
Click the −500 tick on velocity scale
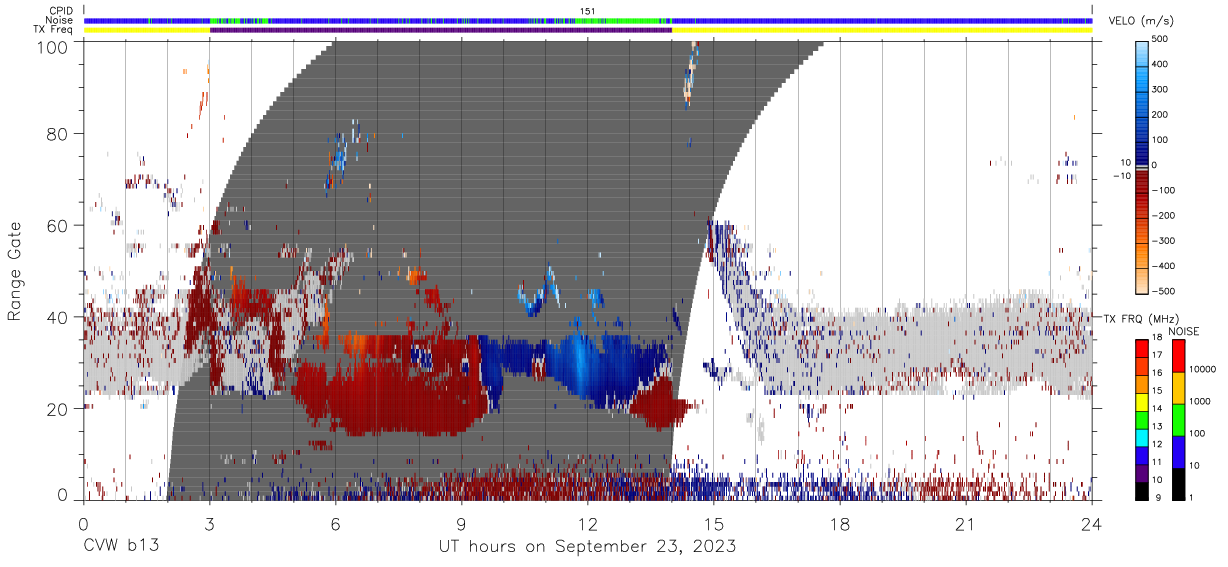1165,291
